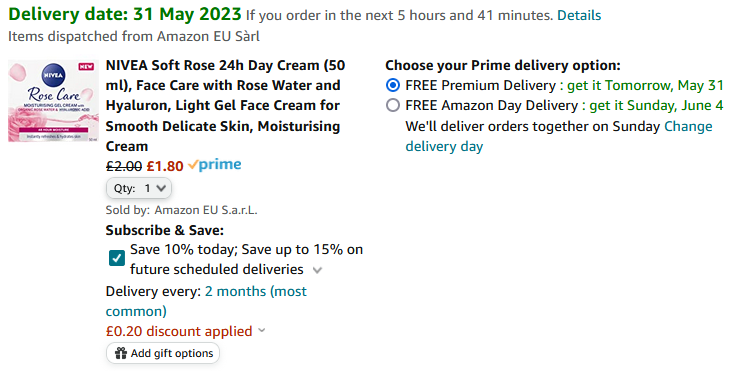
Task: Open the NIVEA Soft Rose product title
Action: 225,106
